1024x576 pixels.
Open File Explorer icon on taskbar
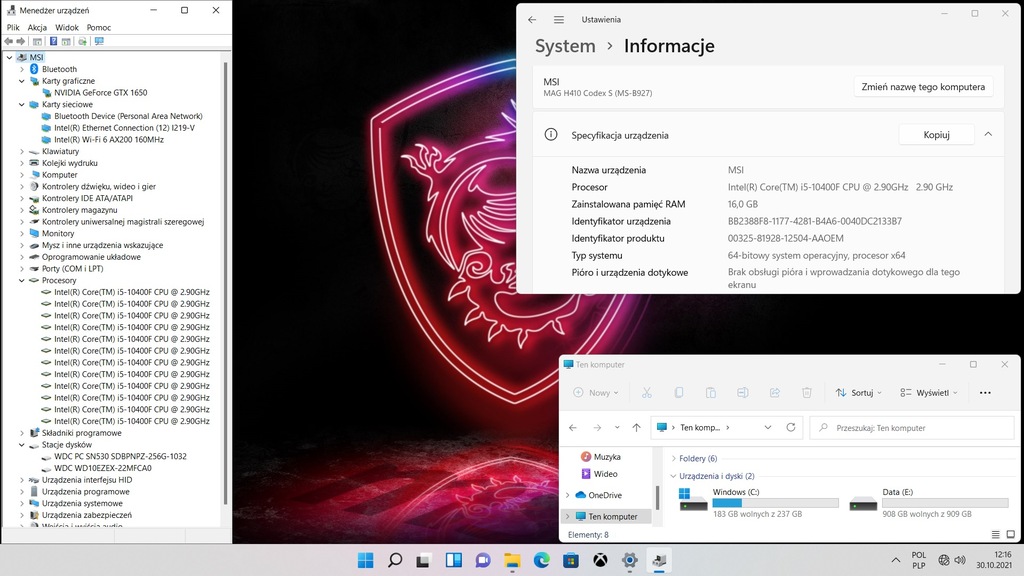tap(512, 560)
